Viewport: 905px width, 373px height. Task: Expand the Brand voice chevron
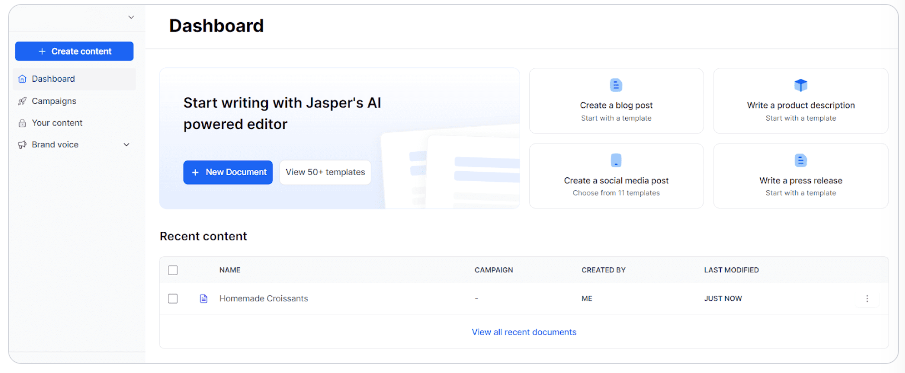[x=127, y=145]
